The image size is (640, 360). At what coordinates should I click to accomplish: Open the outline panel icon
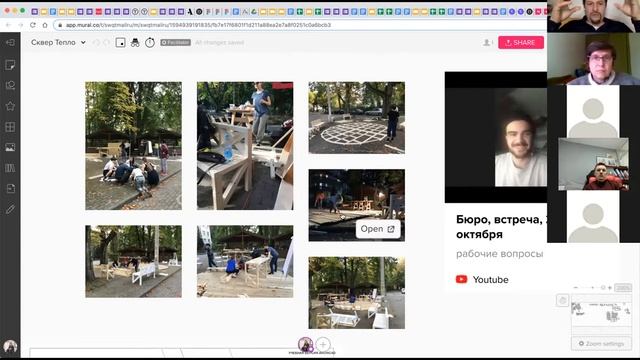[120, 42]
